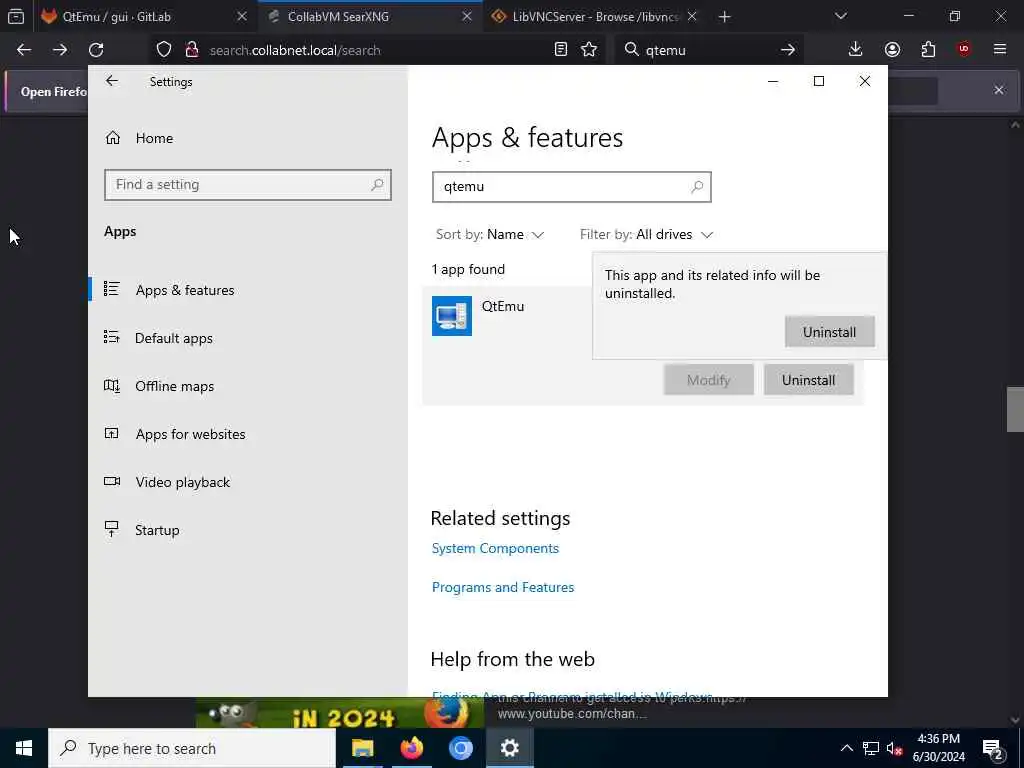
Task: Click the Find a setting search box
Action: (x=248, y=185)
